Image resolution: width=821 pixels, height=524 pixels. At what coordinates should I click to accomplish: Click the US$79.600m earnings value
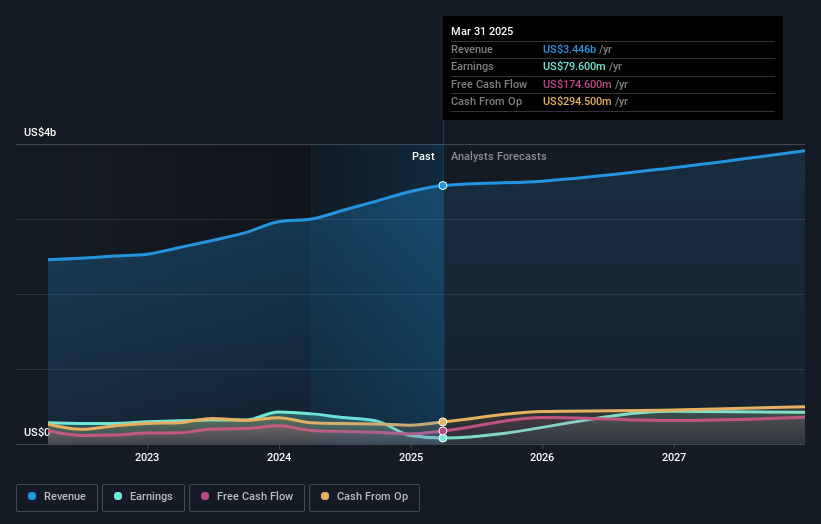pos(574,66)
